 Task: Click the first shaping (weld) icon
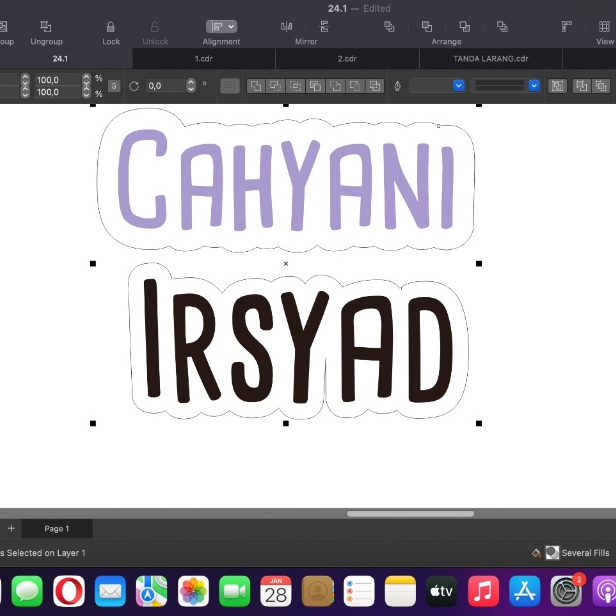pyautogui.click(x=255, y=86)
